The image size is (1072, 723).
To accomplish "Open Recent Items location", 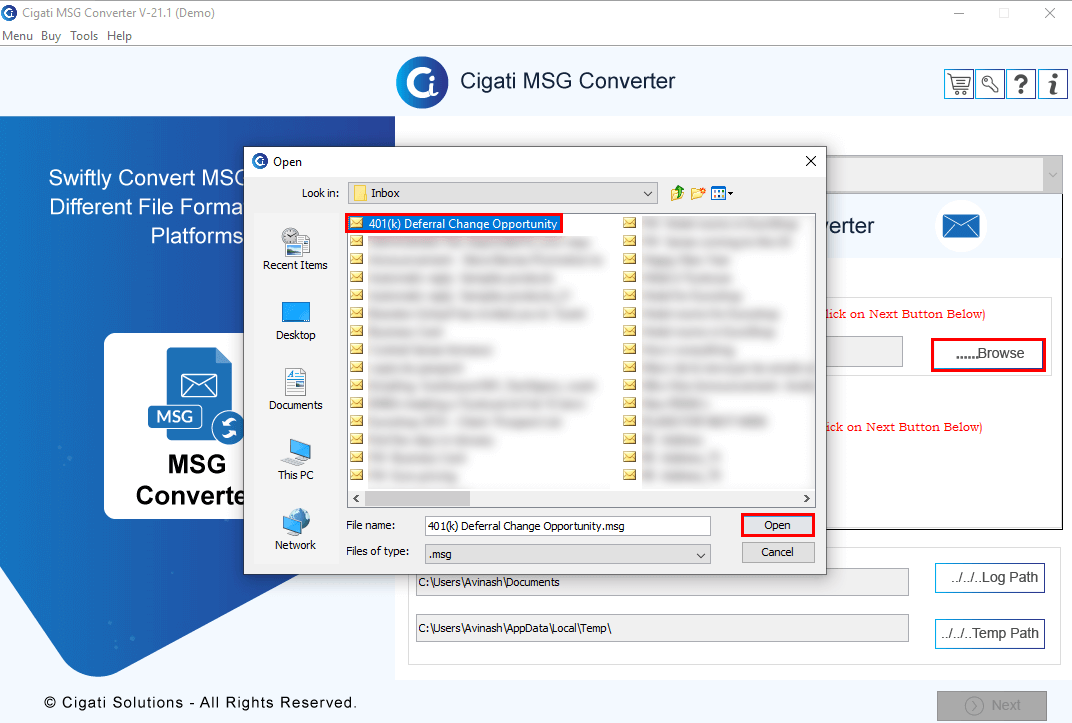I will [295, 249].
